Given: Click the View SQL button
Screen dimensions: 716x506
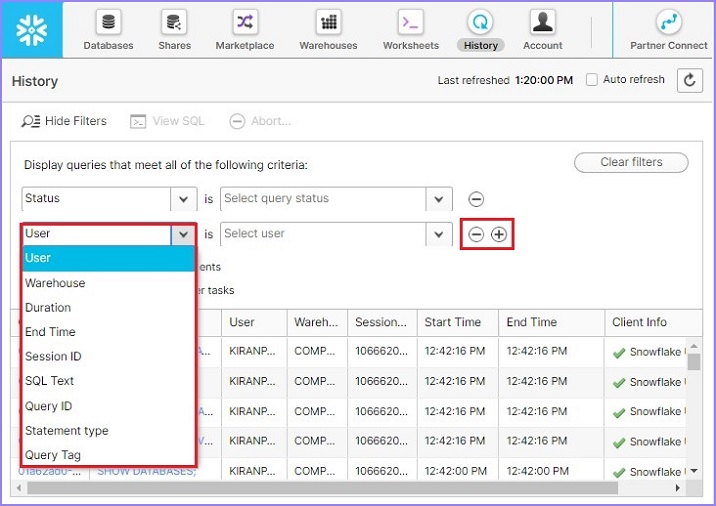Looking at the screenshot, I should point(167,121).
